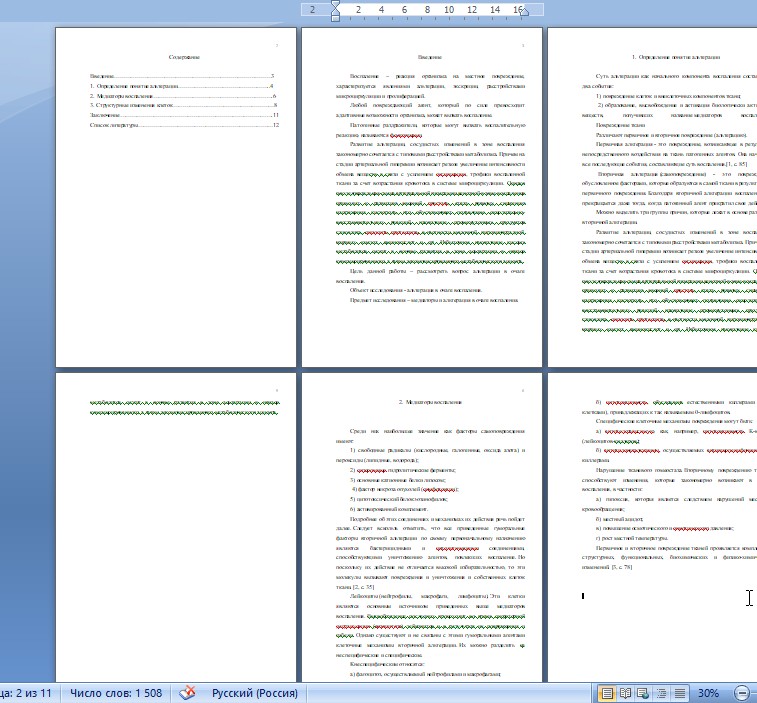This screenshot has width=757, height=703.
Task: Click the first line indent marker on ruler
Action: (335, 4)
